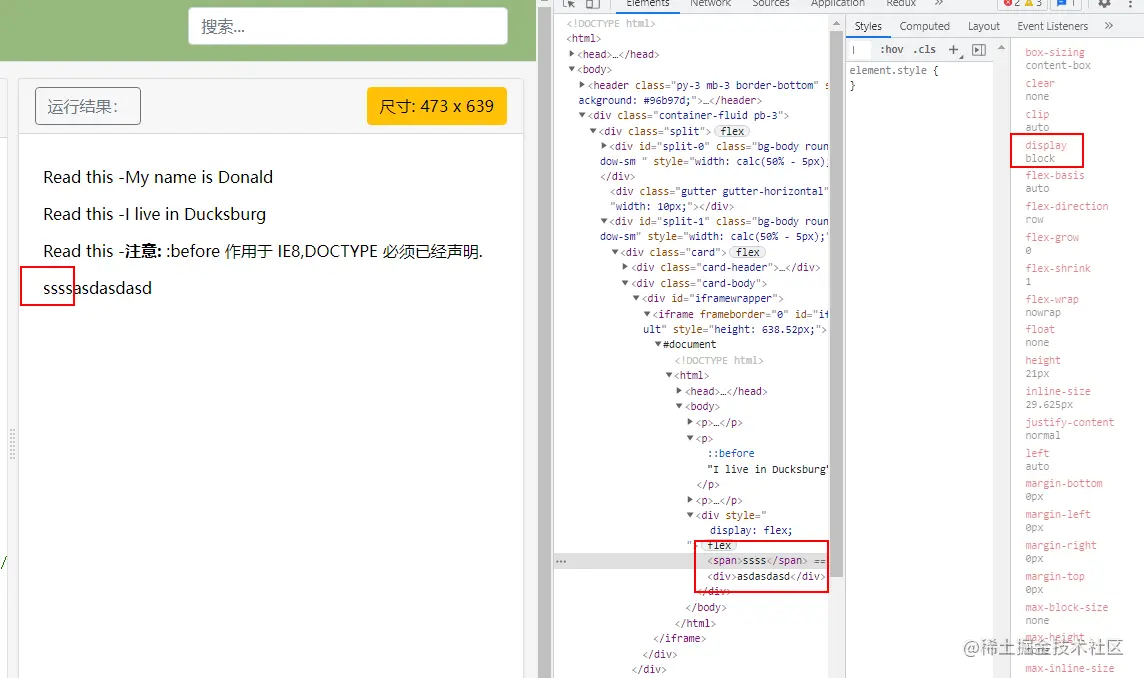Switch to the Elements panel tab

click(x=647, y=3)
